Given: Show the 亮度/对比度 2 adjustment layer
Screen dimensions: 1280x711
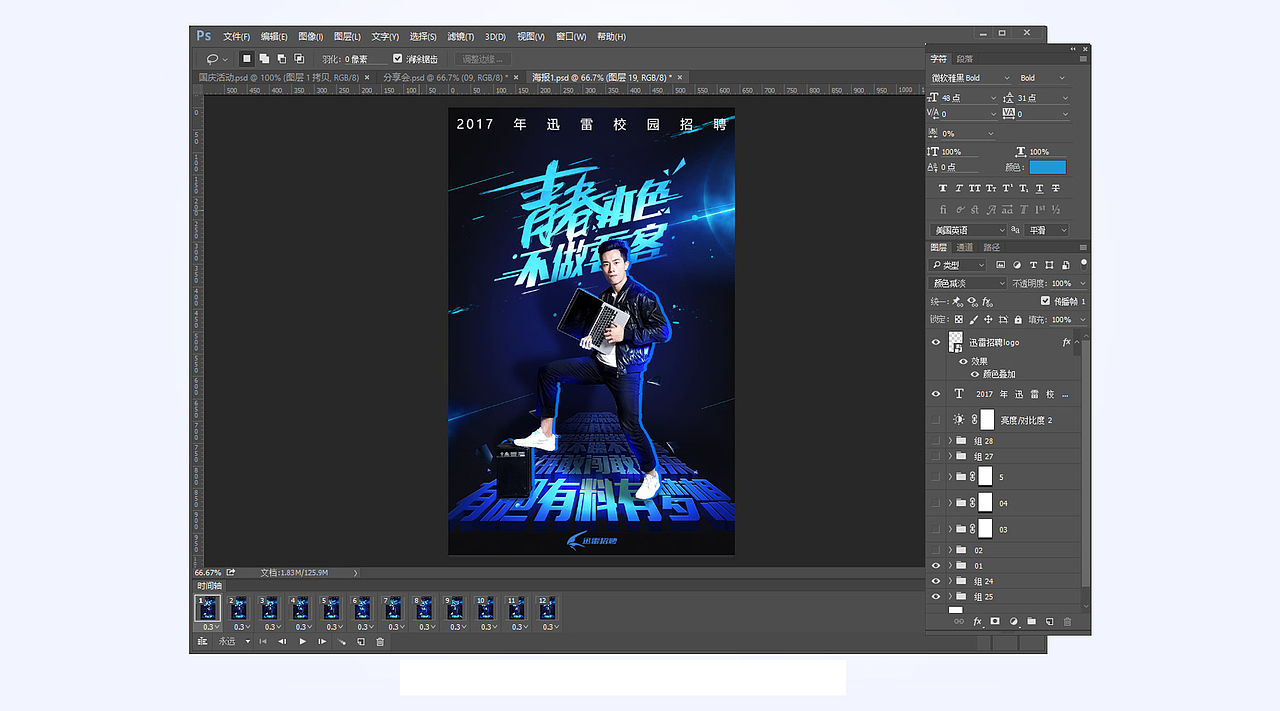Looking at the screenshot, I should [x=936, y=420].
